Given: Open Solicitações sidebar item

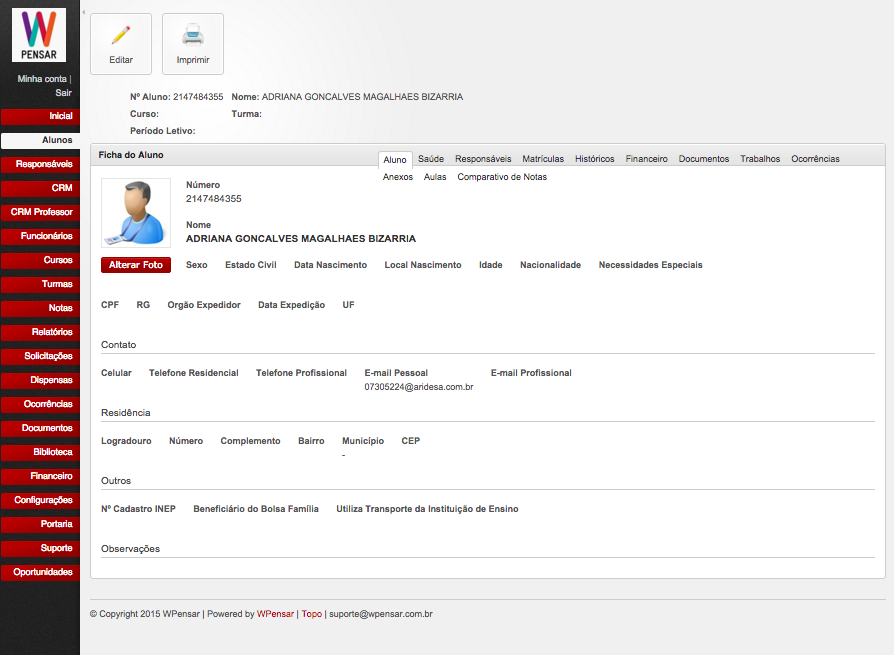Looking at the screenshot, I should click(x=40, y=356).
